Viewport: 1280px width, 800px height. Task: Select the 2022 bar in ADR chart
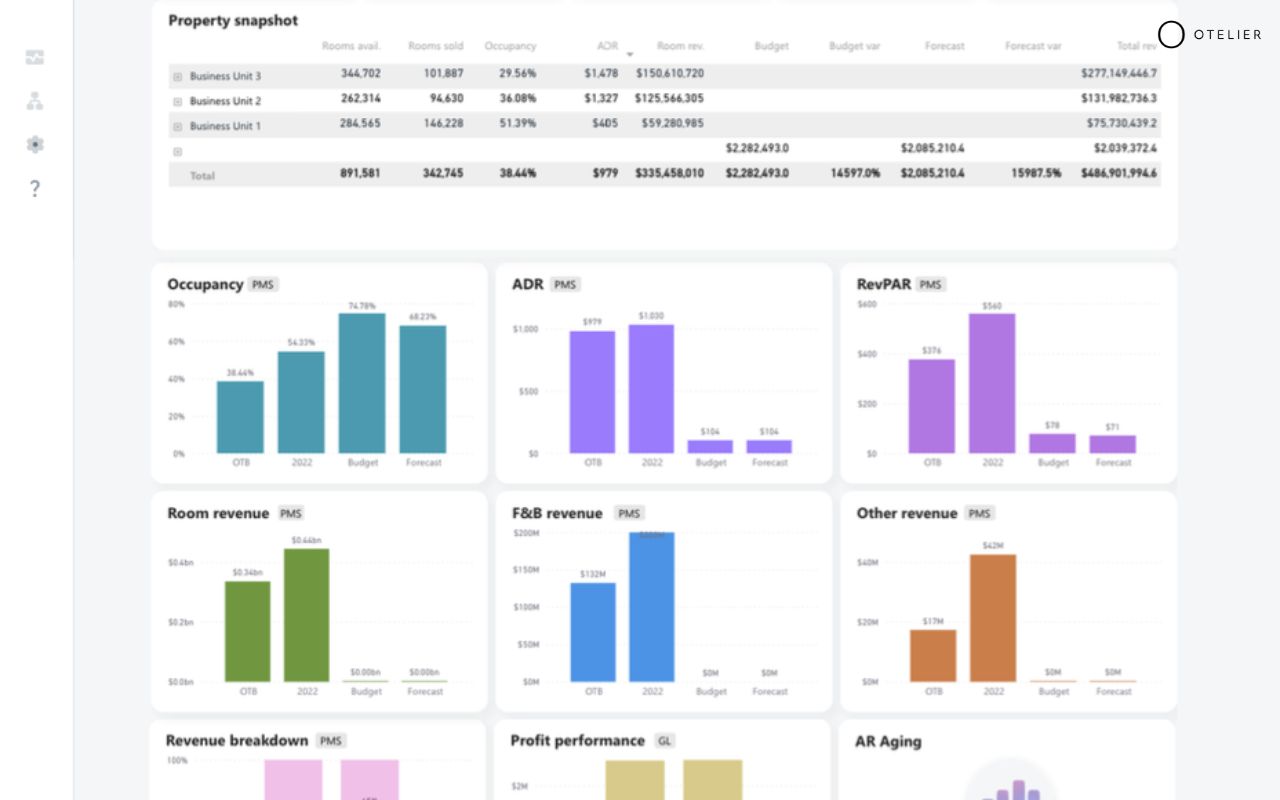[651, 389]
